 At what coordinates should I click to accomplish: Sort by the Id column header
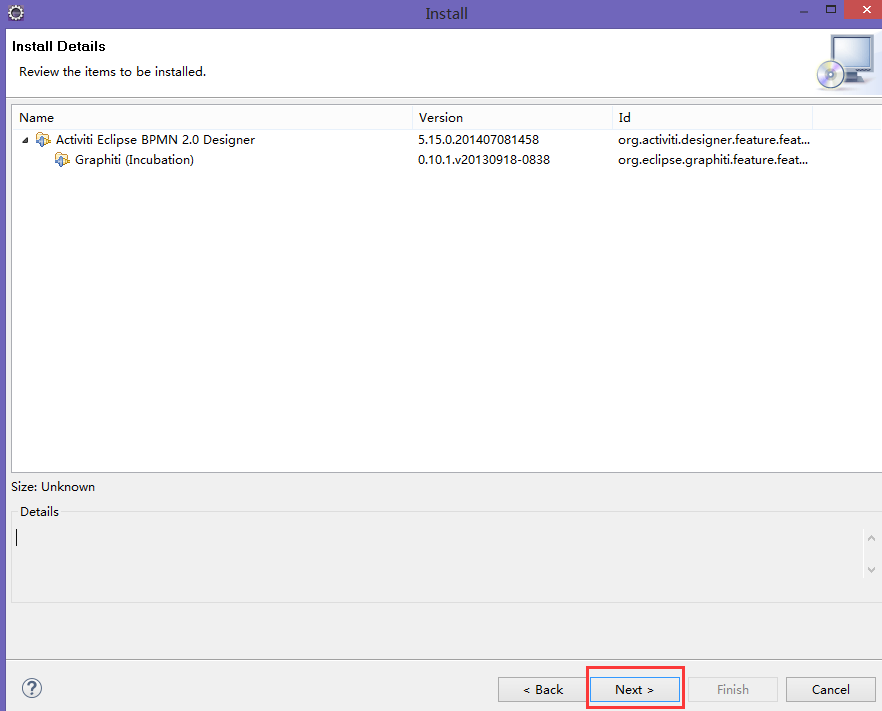711,118
